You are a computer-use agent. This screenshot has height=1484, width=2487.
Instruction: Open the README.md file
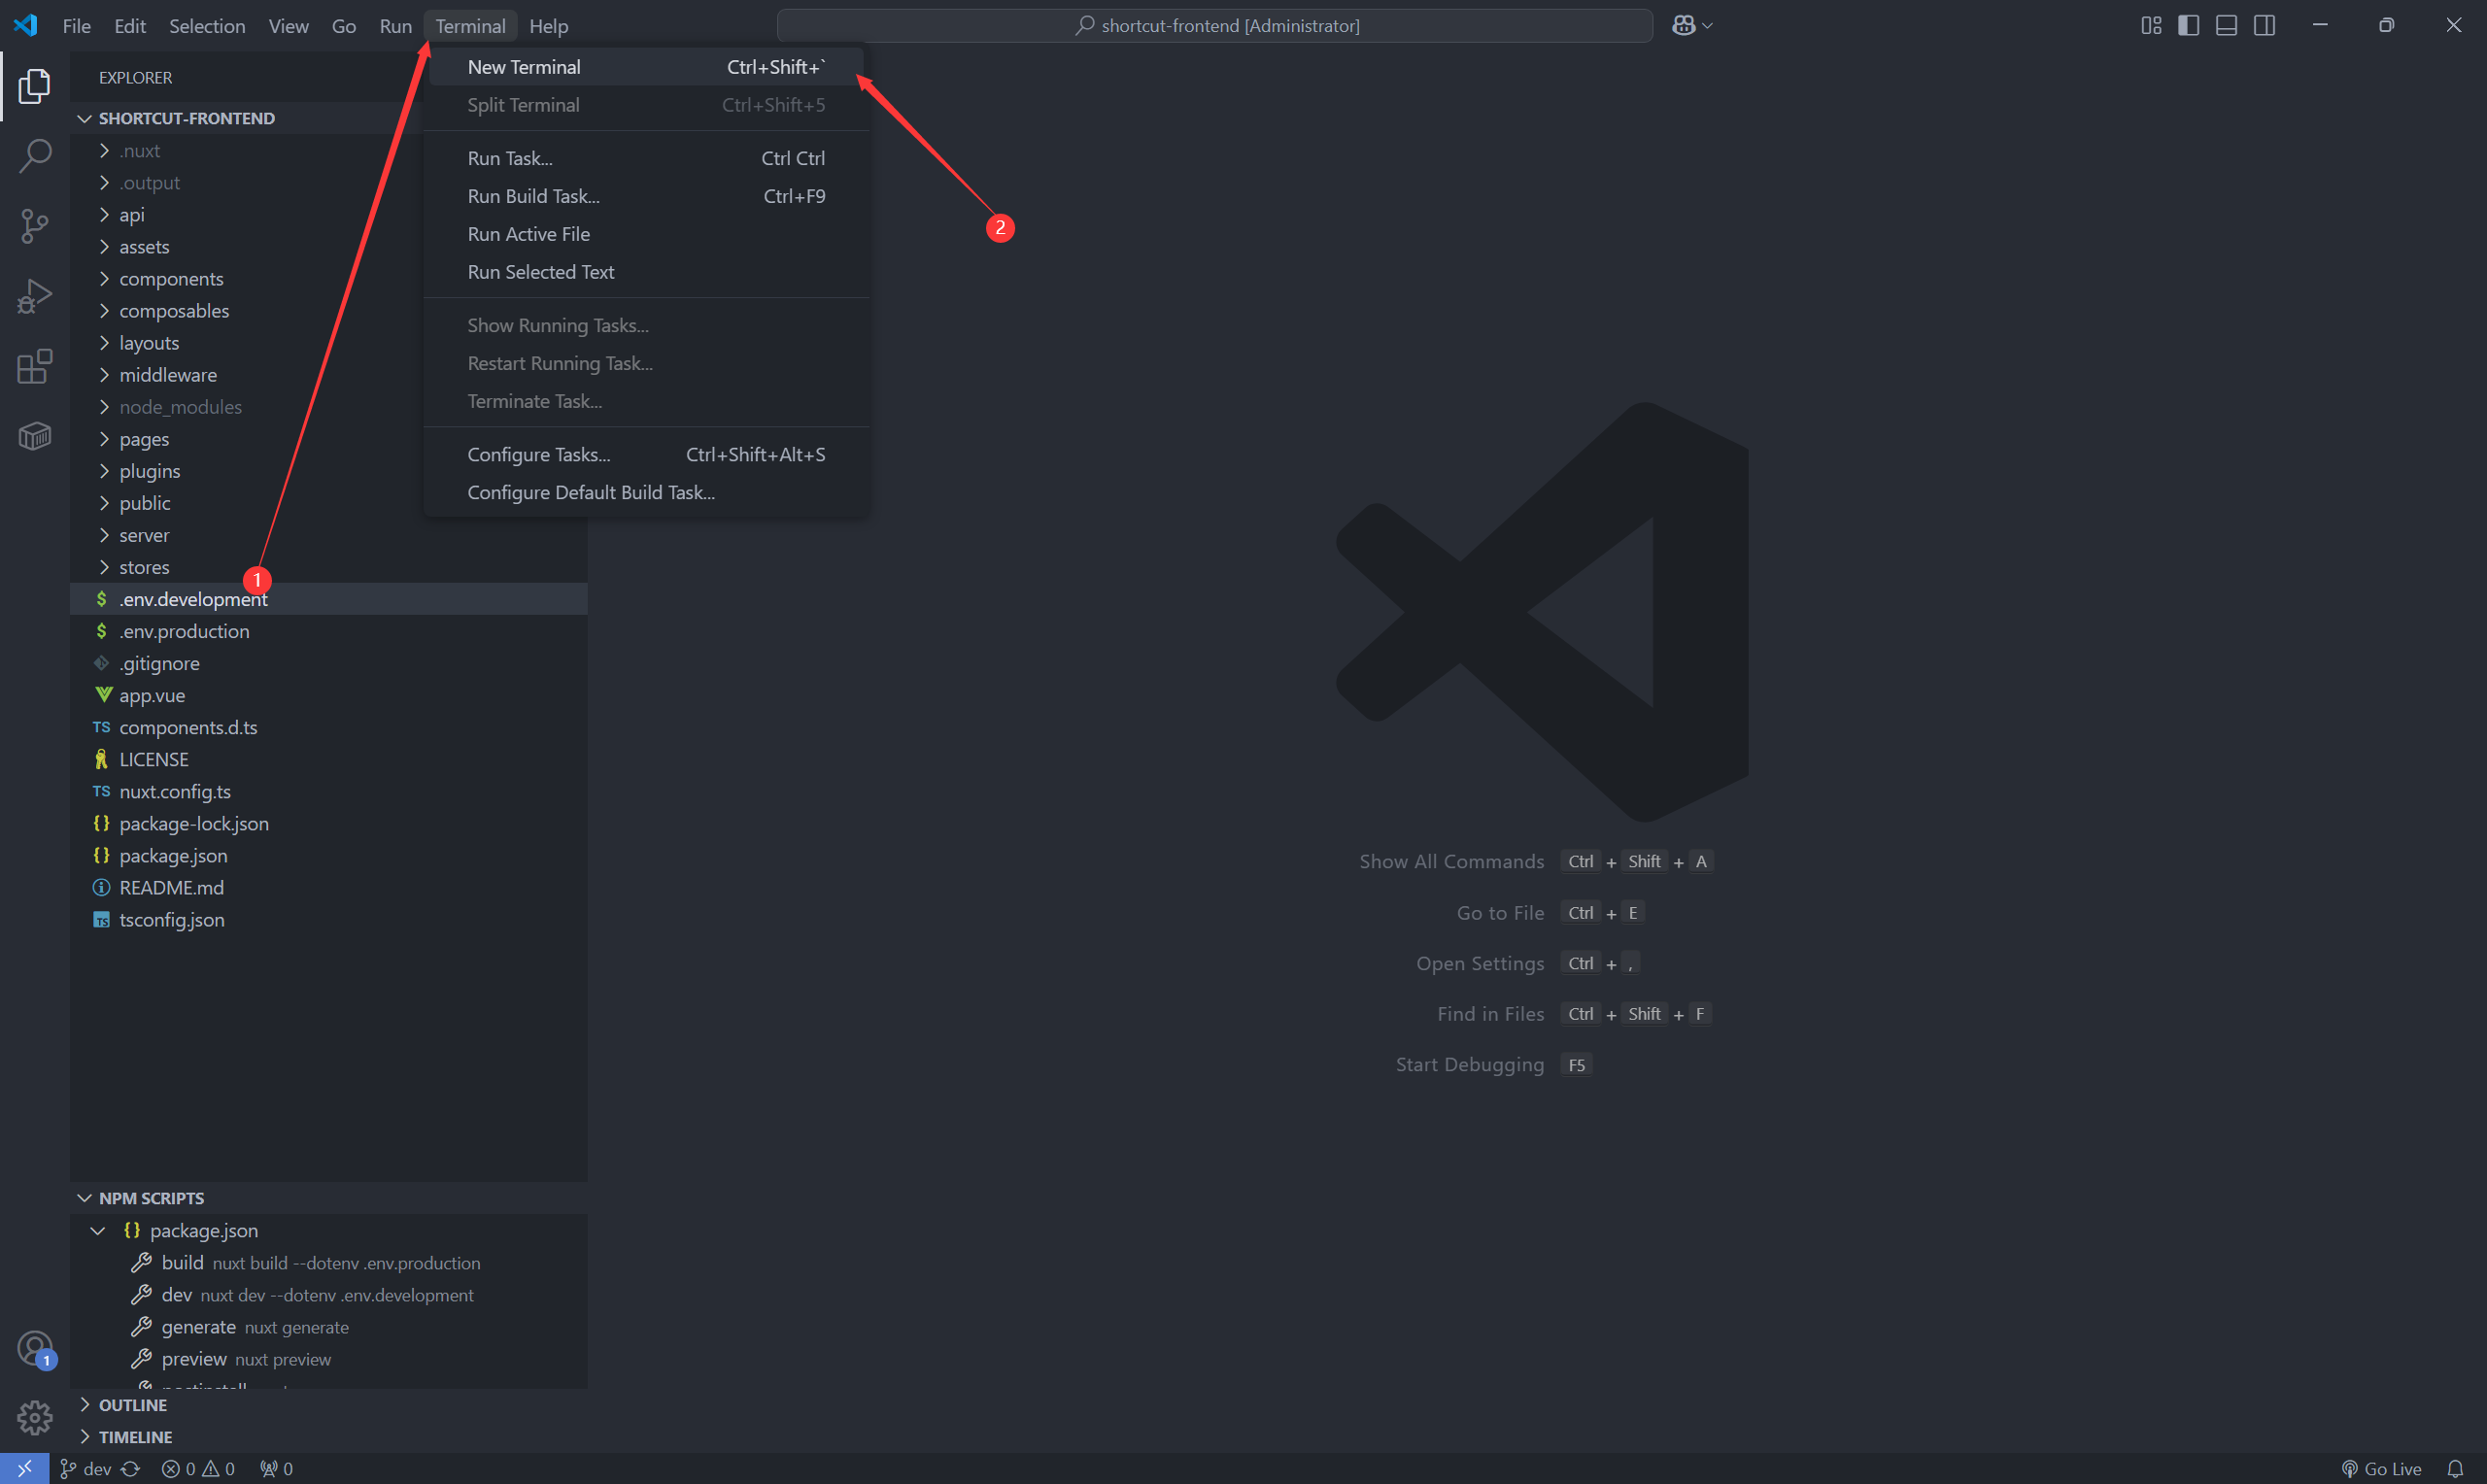[x=329, y=887]
